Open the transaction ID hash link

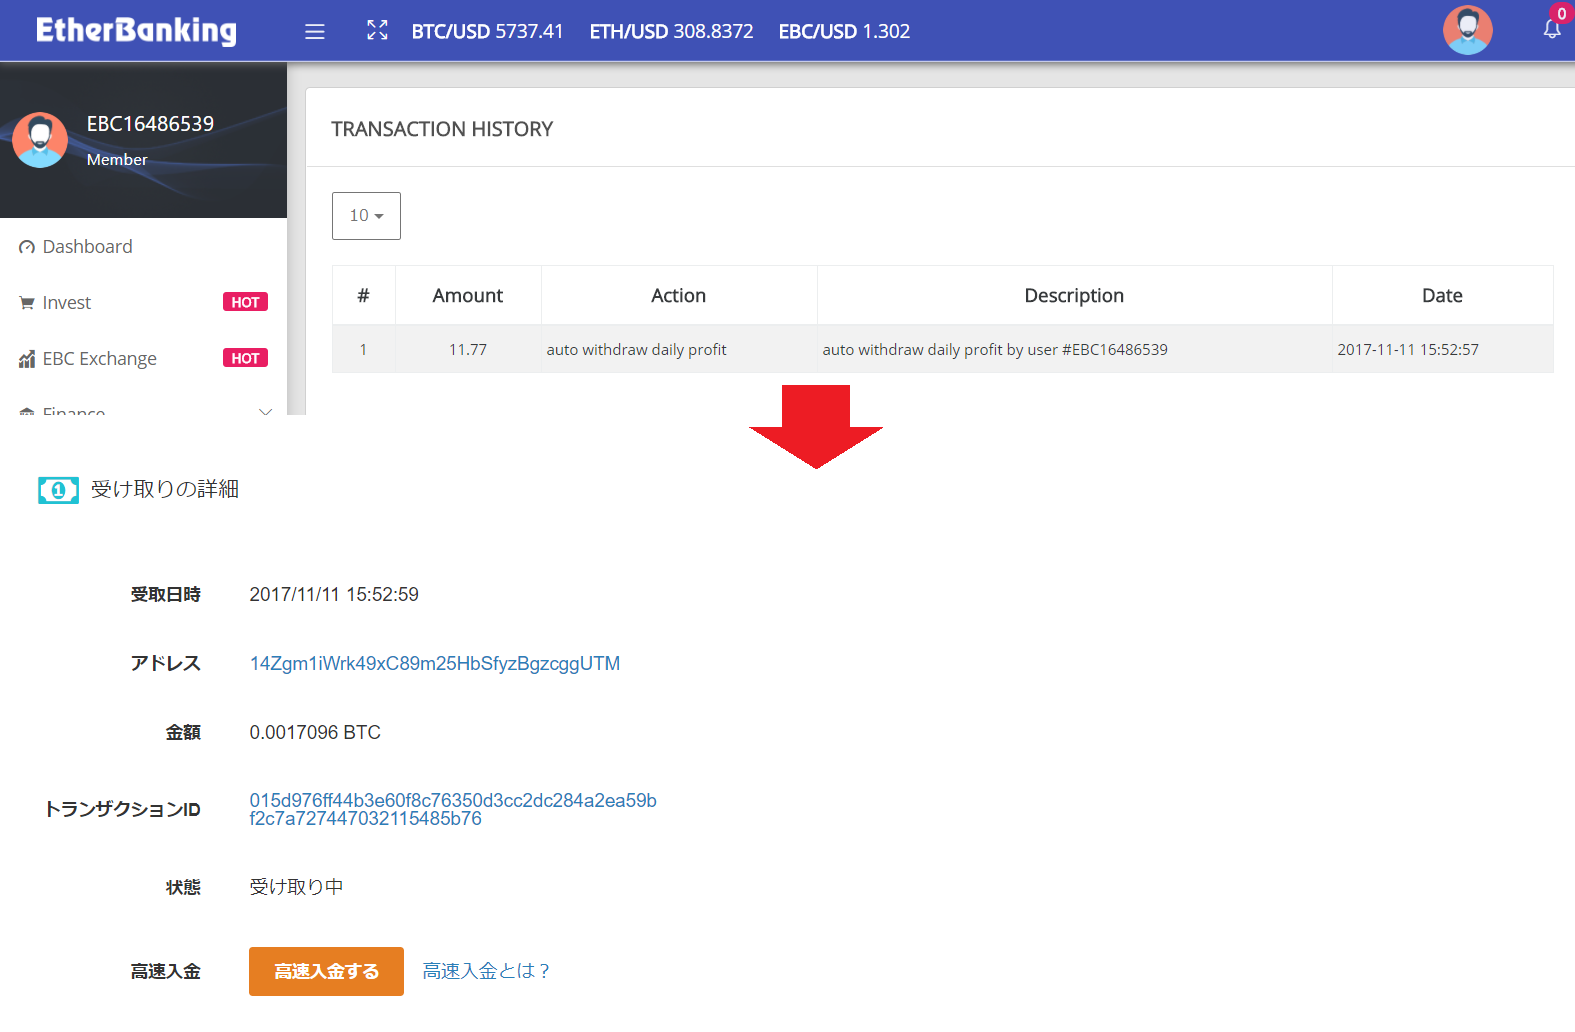tap(452, 810)
